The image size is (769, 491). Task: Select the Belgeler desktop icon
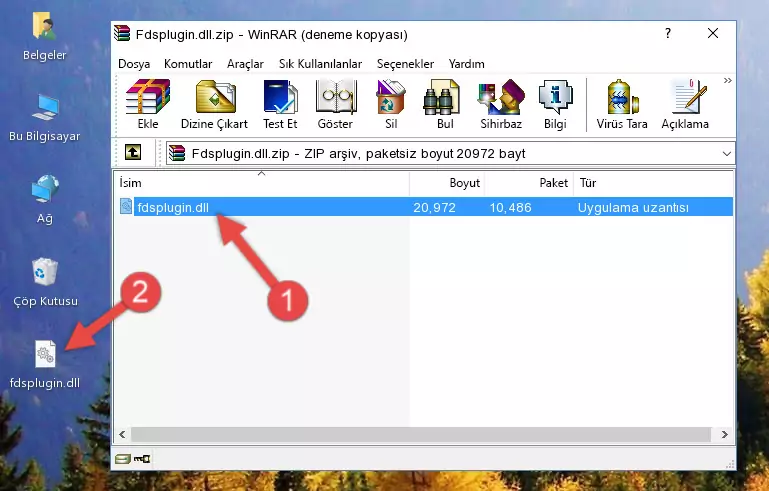click(x=45, y=37)
